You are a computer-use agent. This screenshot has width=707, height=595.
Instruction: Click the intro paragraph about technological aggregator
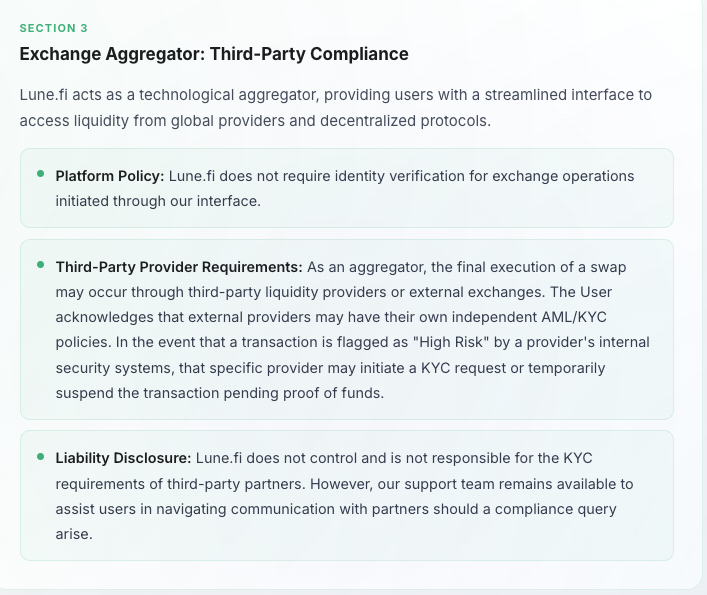(x=336, y=108)
